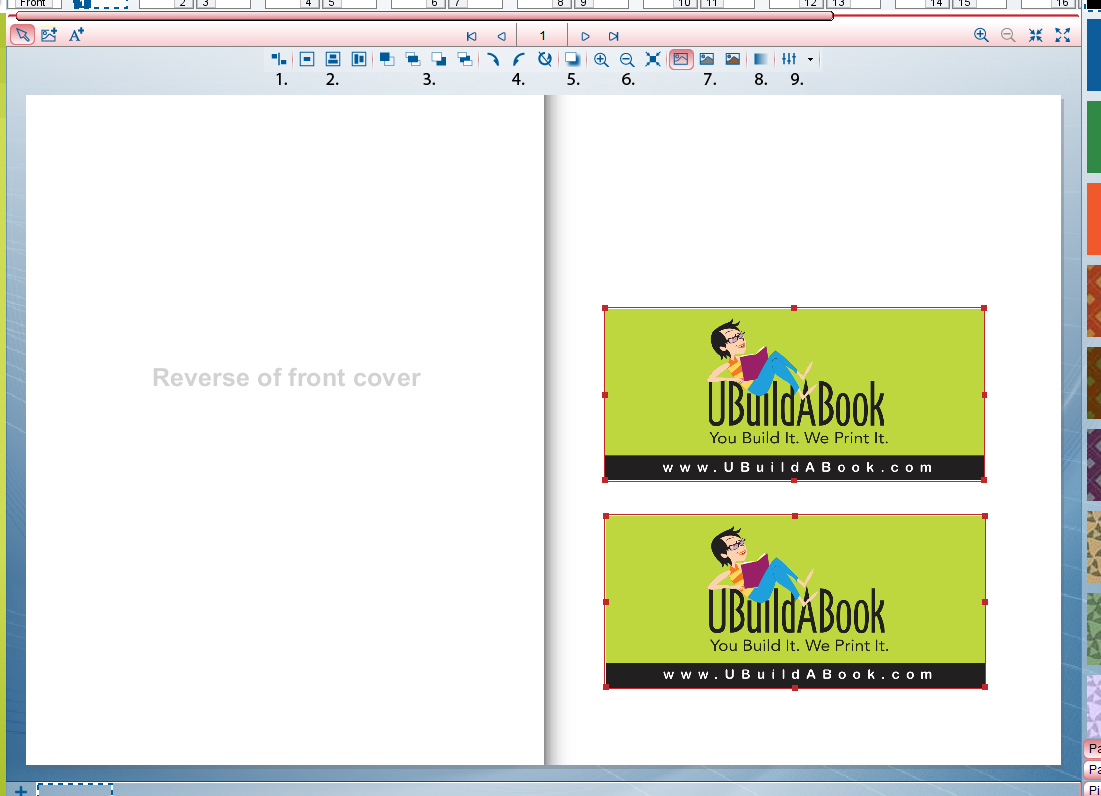Viewport: 1101px width, 796px height.
Task: Open the gradient transparency tool
Action: (x=760, y=60)
